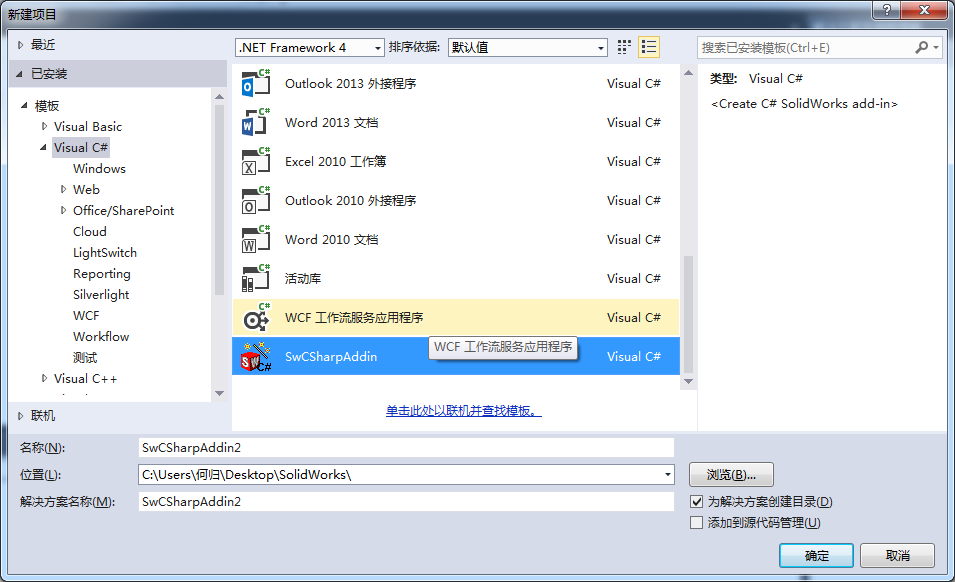Select the Reporting template category
Viewport: 955px width, 582px height.
[x=102, y=273]
